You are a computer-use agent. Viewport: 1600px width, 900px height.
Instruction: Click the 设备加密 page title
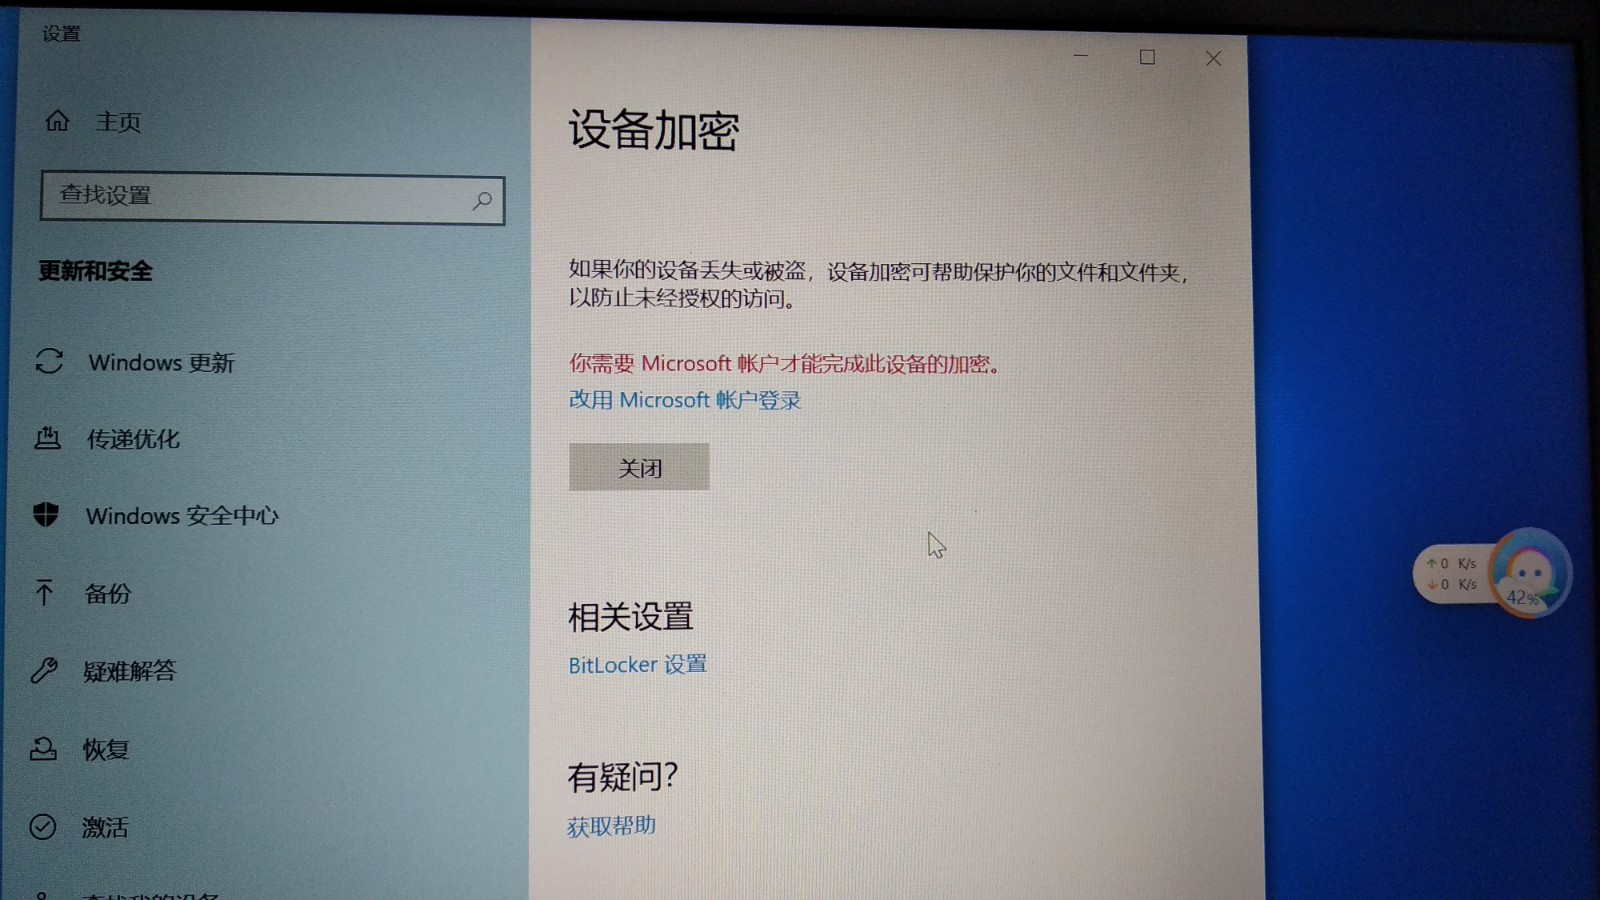point(653,130)
